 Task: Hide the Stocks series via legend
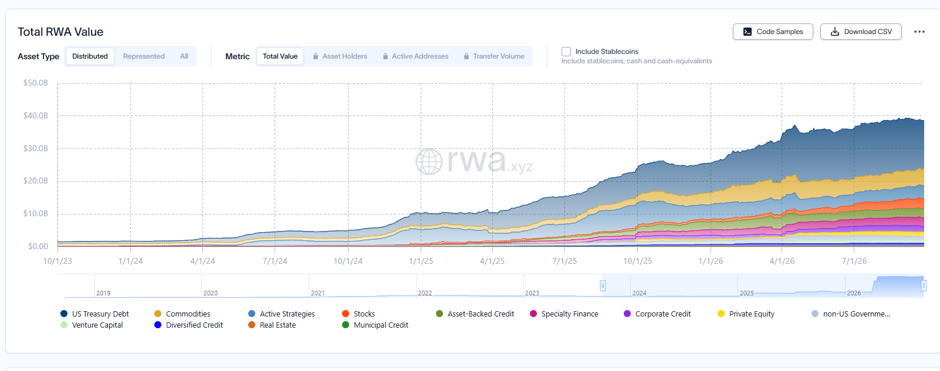tap(358, 313)
